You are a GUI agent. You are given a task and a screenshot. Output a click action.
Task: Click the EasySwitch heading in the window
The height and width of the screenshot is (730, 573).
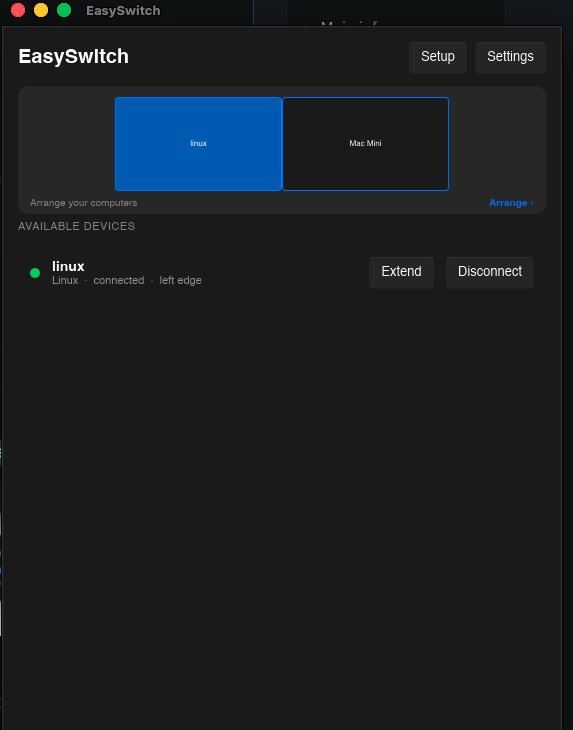(x=74, y=56)
